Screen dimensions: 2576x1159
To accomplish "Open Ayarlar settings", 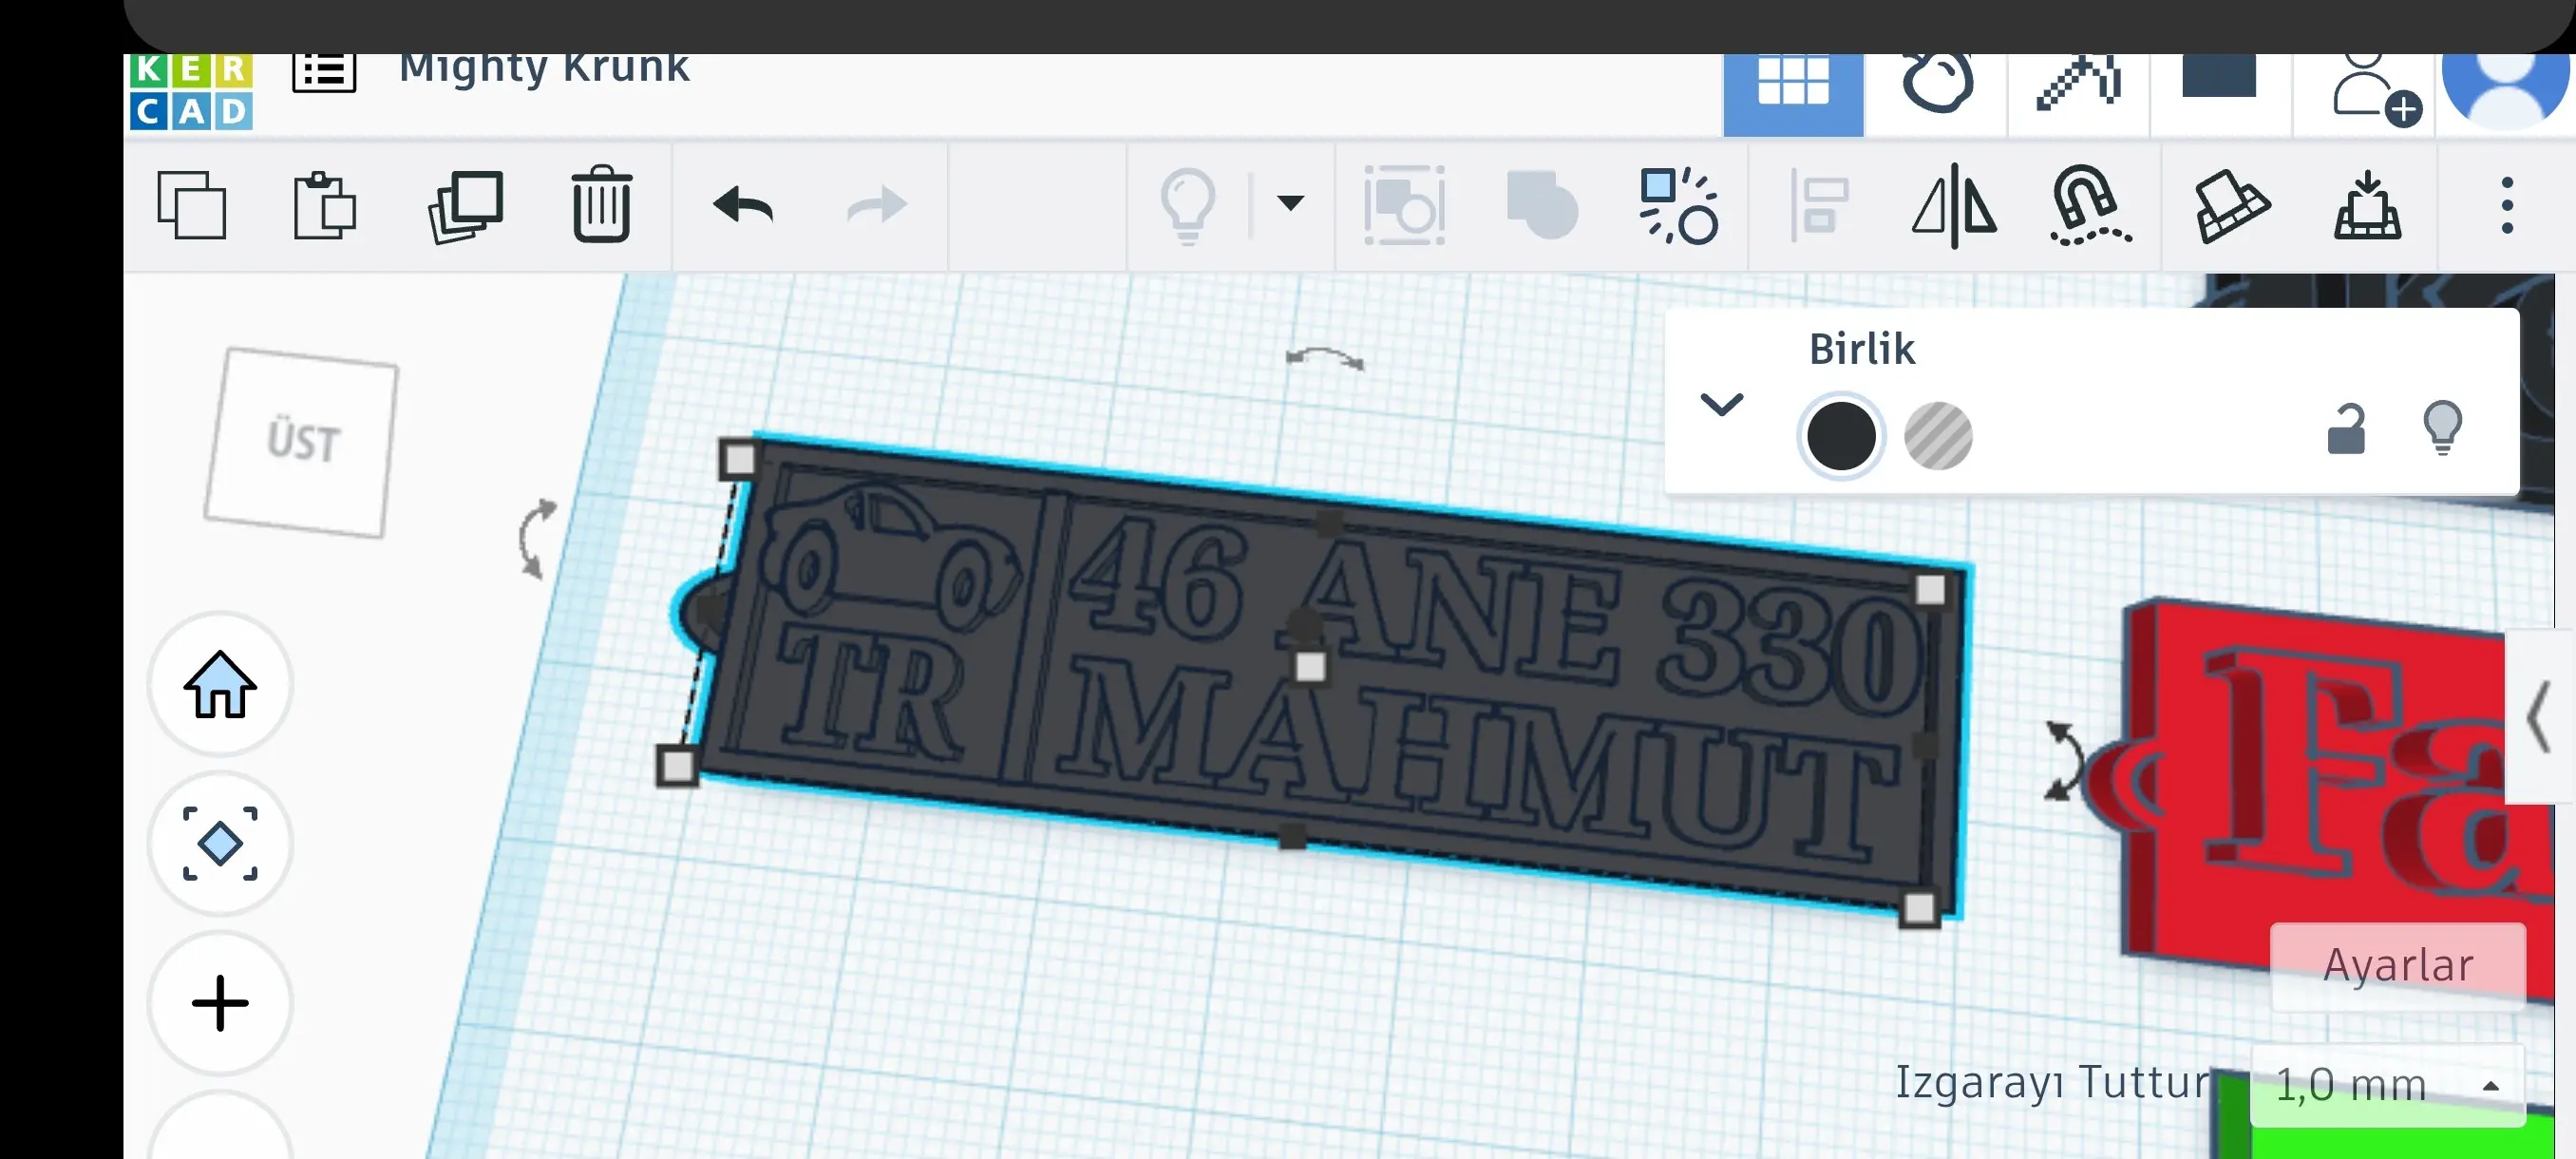I will (x=2398, y=965).
